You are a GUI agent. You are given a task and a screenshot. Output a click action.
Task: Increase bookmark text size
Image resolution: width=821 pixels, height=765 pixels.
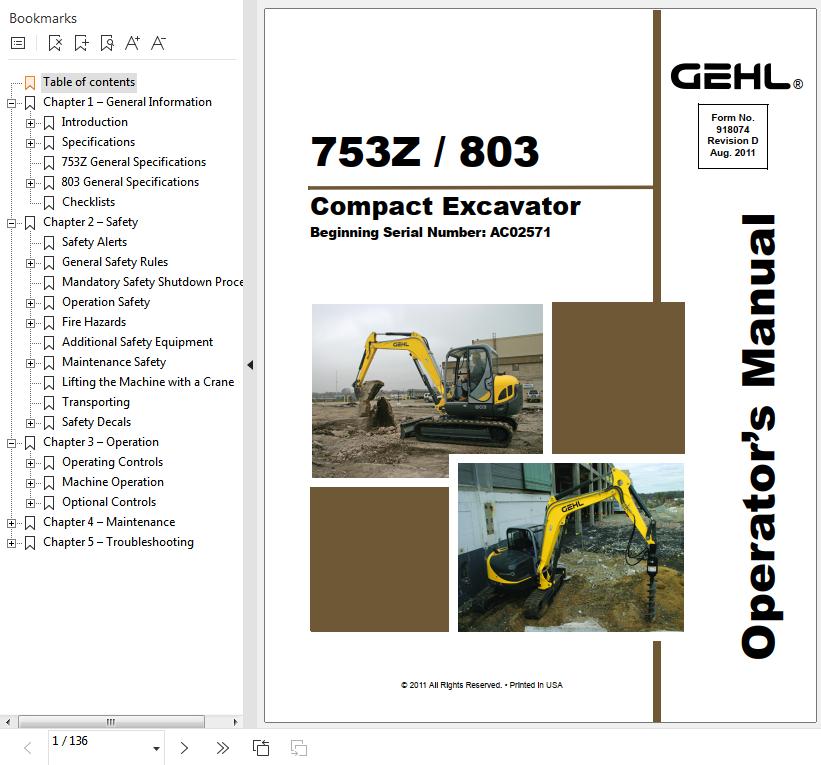coord(132,43)
